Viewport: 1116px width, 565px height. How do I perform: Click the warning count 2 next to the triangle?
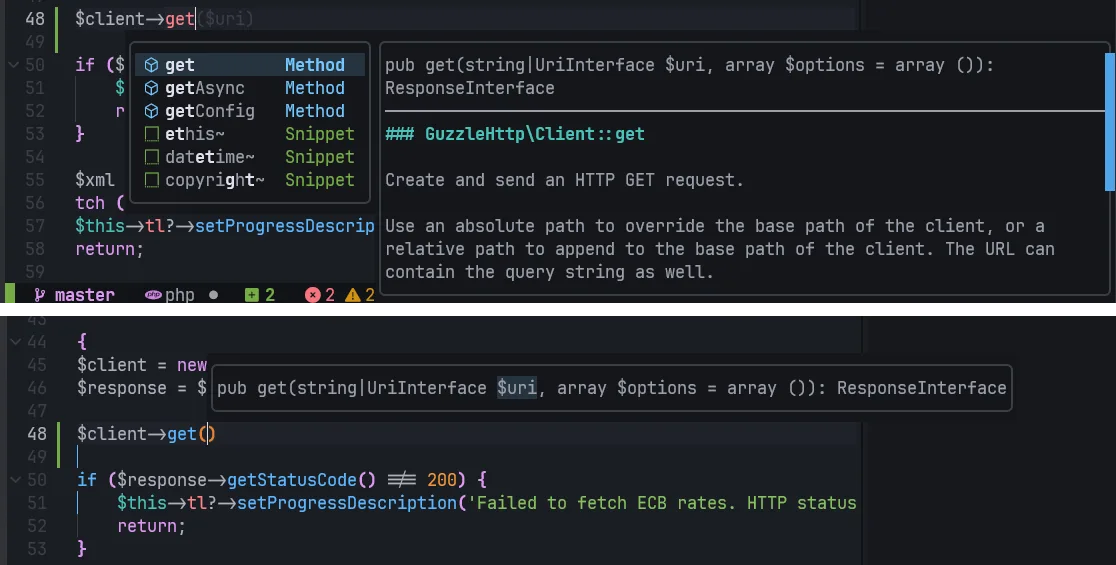pyautogui.click(x=369, y=295)
